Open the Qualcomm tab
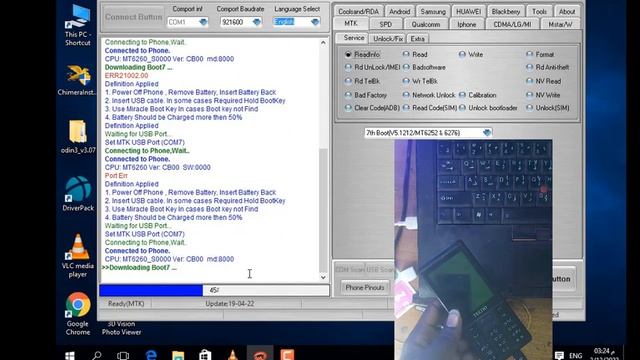 (426, 24)
